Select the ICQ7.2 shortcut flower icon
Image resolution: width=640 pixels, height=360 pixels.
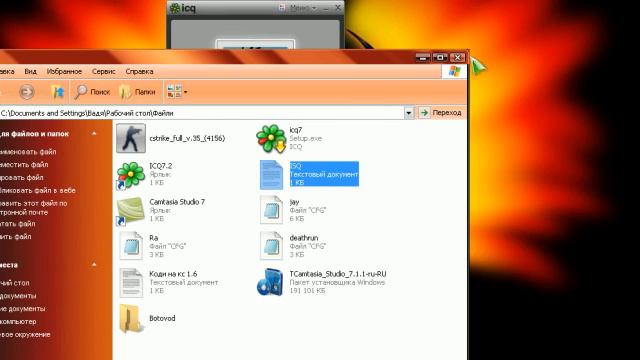pyautogui.click(x=131, y=175)
